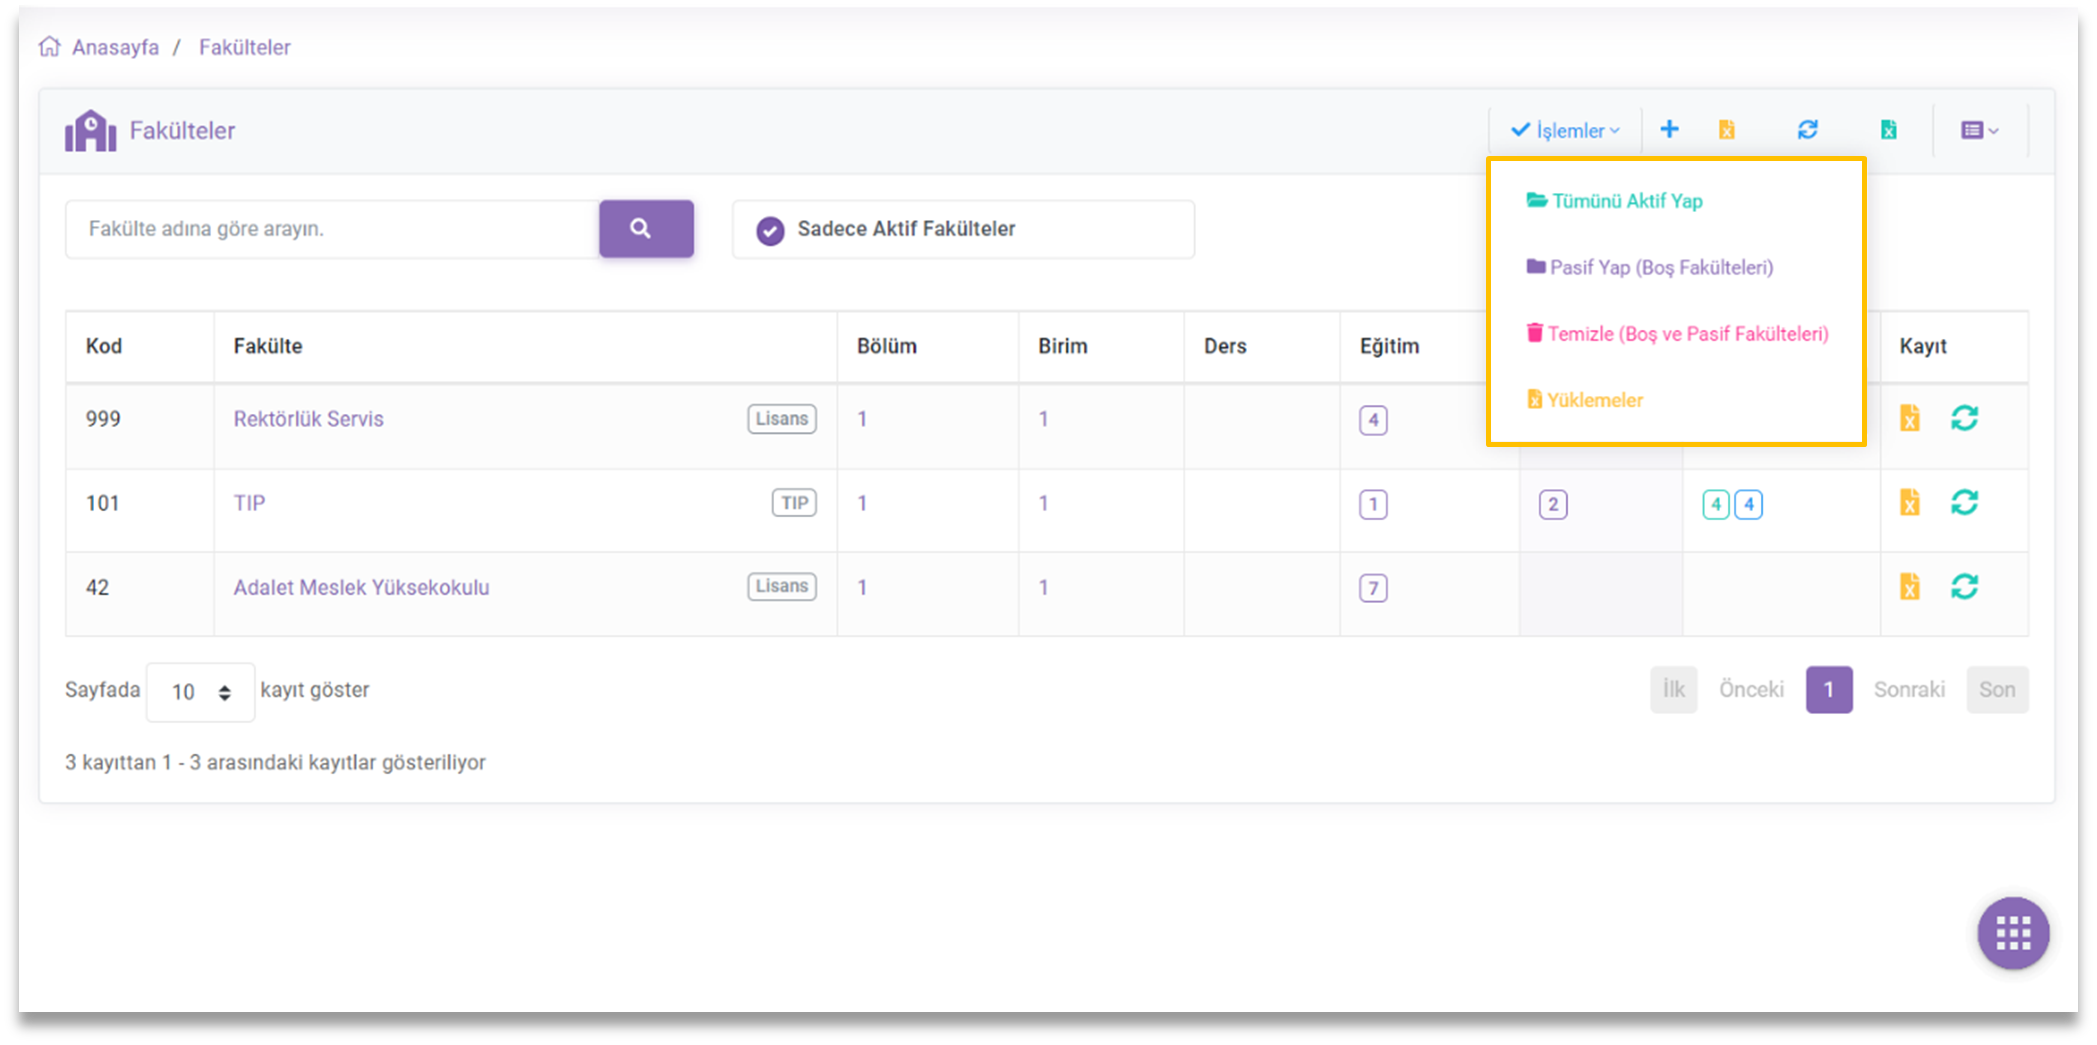Collapse the İşlemler dropdown menu
2097x1045 pixels.
tap(1565, 131)
